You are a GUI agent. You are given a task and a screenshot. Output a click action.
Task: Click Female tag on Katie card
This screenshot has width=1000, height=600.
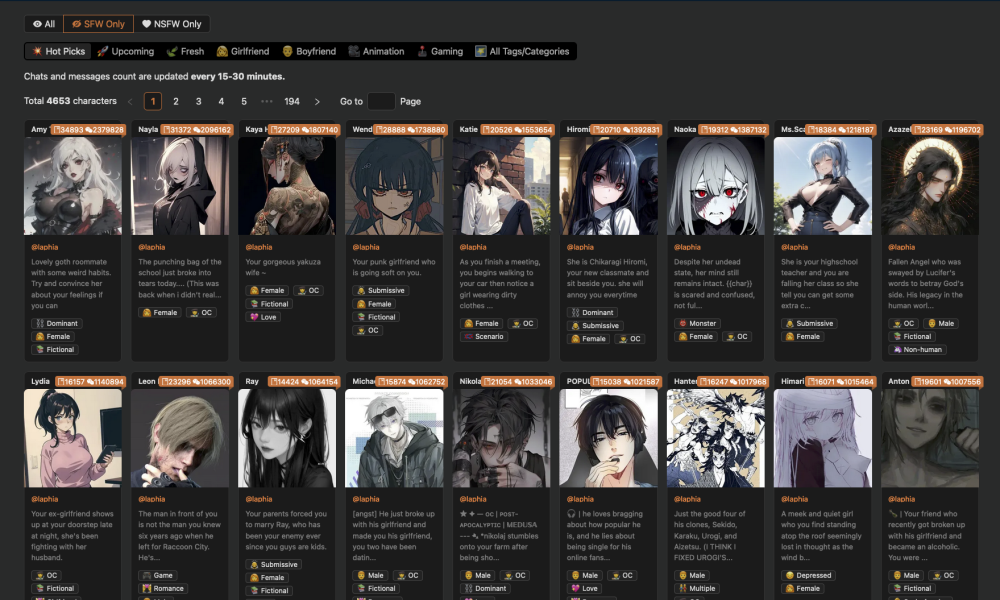click(481, 324)
